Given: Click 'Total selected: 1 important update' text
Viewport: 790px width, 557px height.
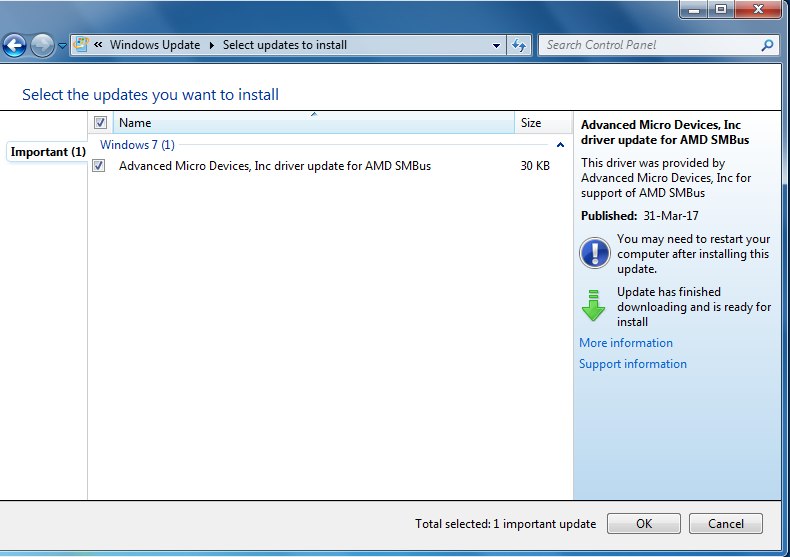Looking at the screenshot, I should pyautogui.click(x=505, y=524).
